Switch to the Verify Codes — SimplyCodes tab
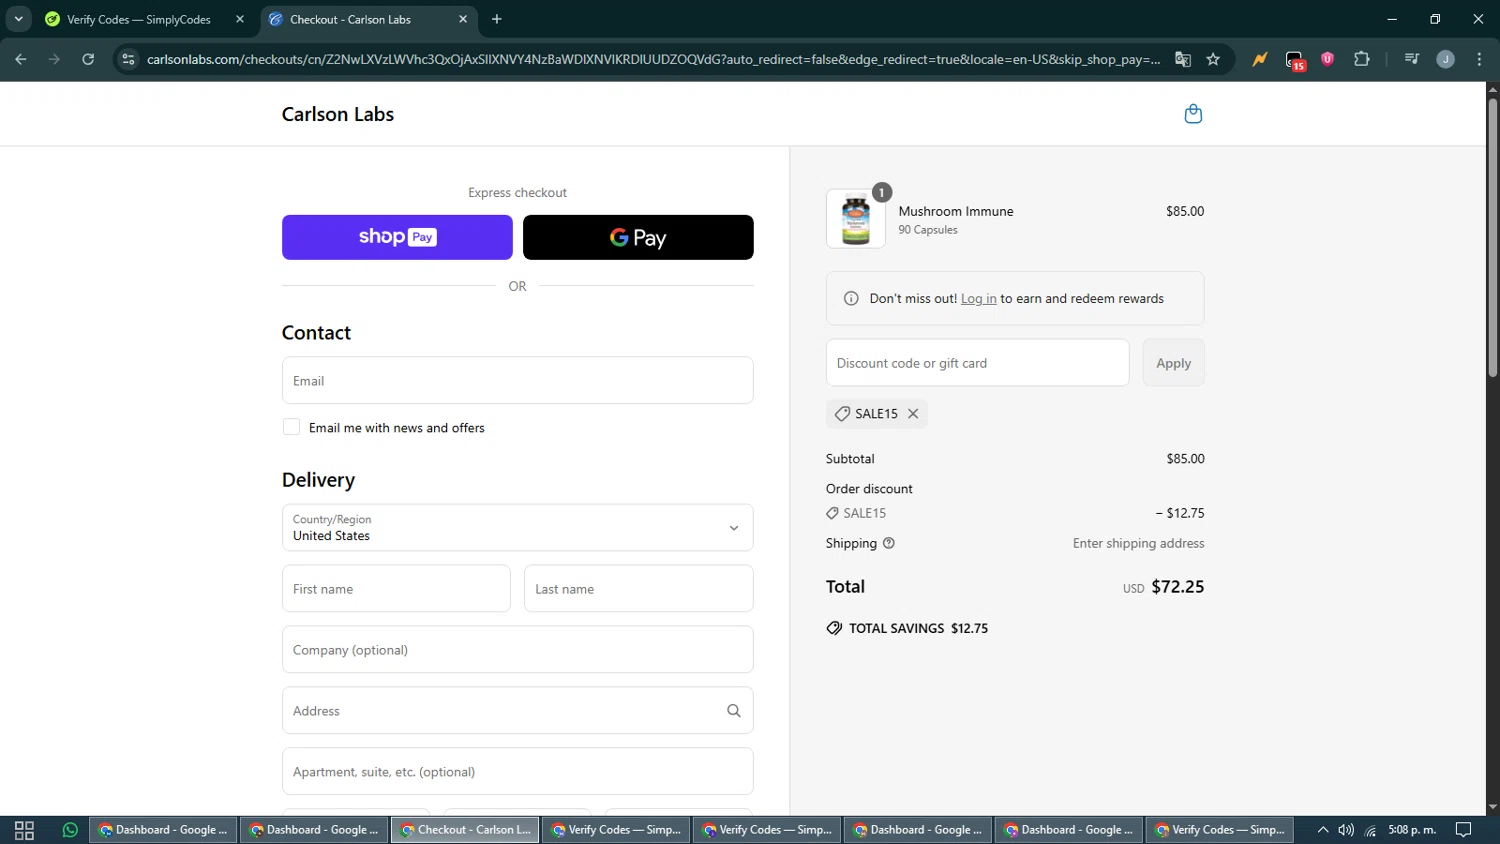This screenshot has width=1500, height=844. [x=138, y=19]
